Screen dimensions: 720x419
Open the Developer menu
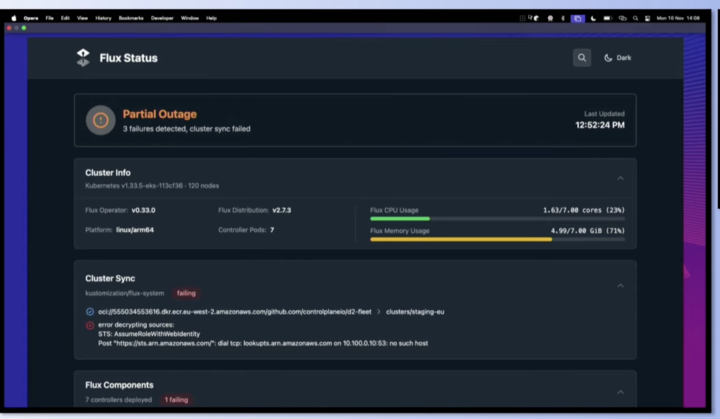click(163, 17)
